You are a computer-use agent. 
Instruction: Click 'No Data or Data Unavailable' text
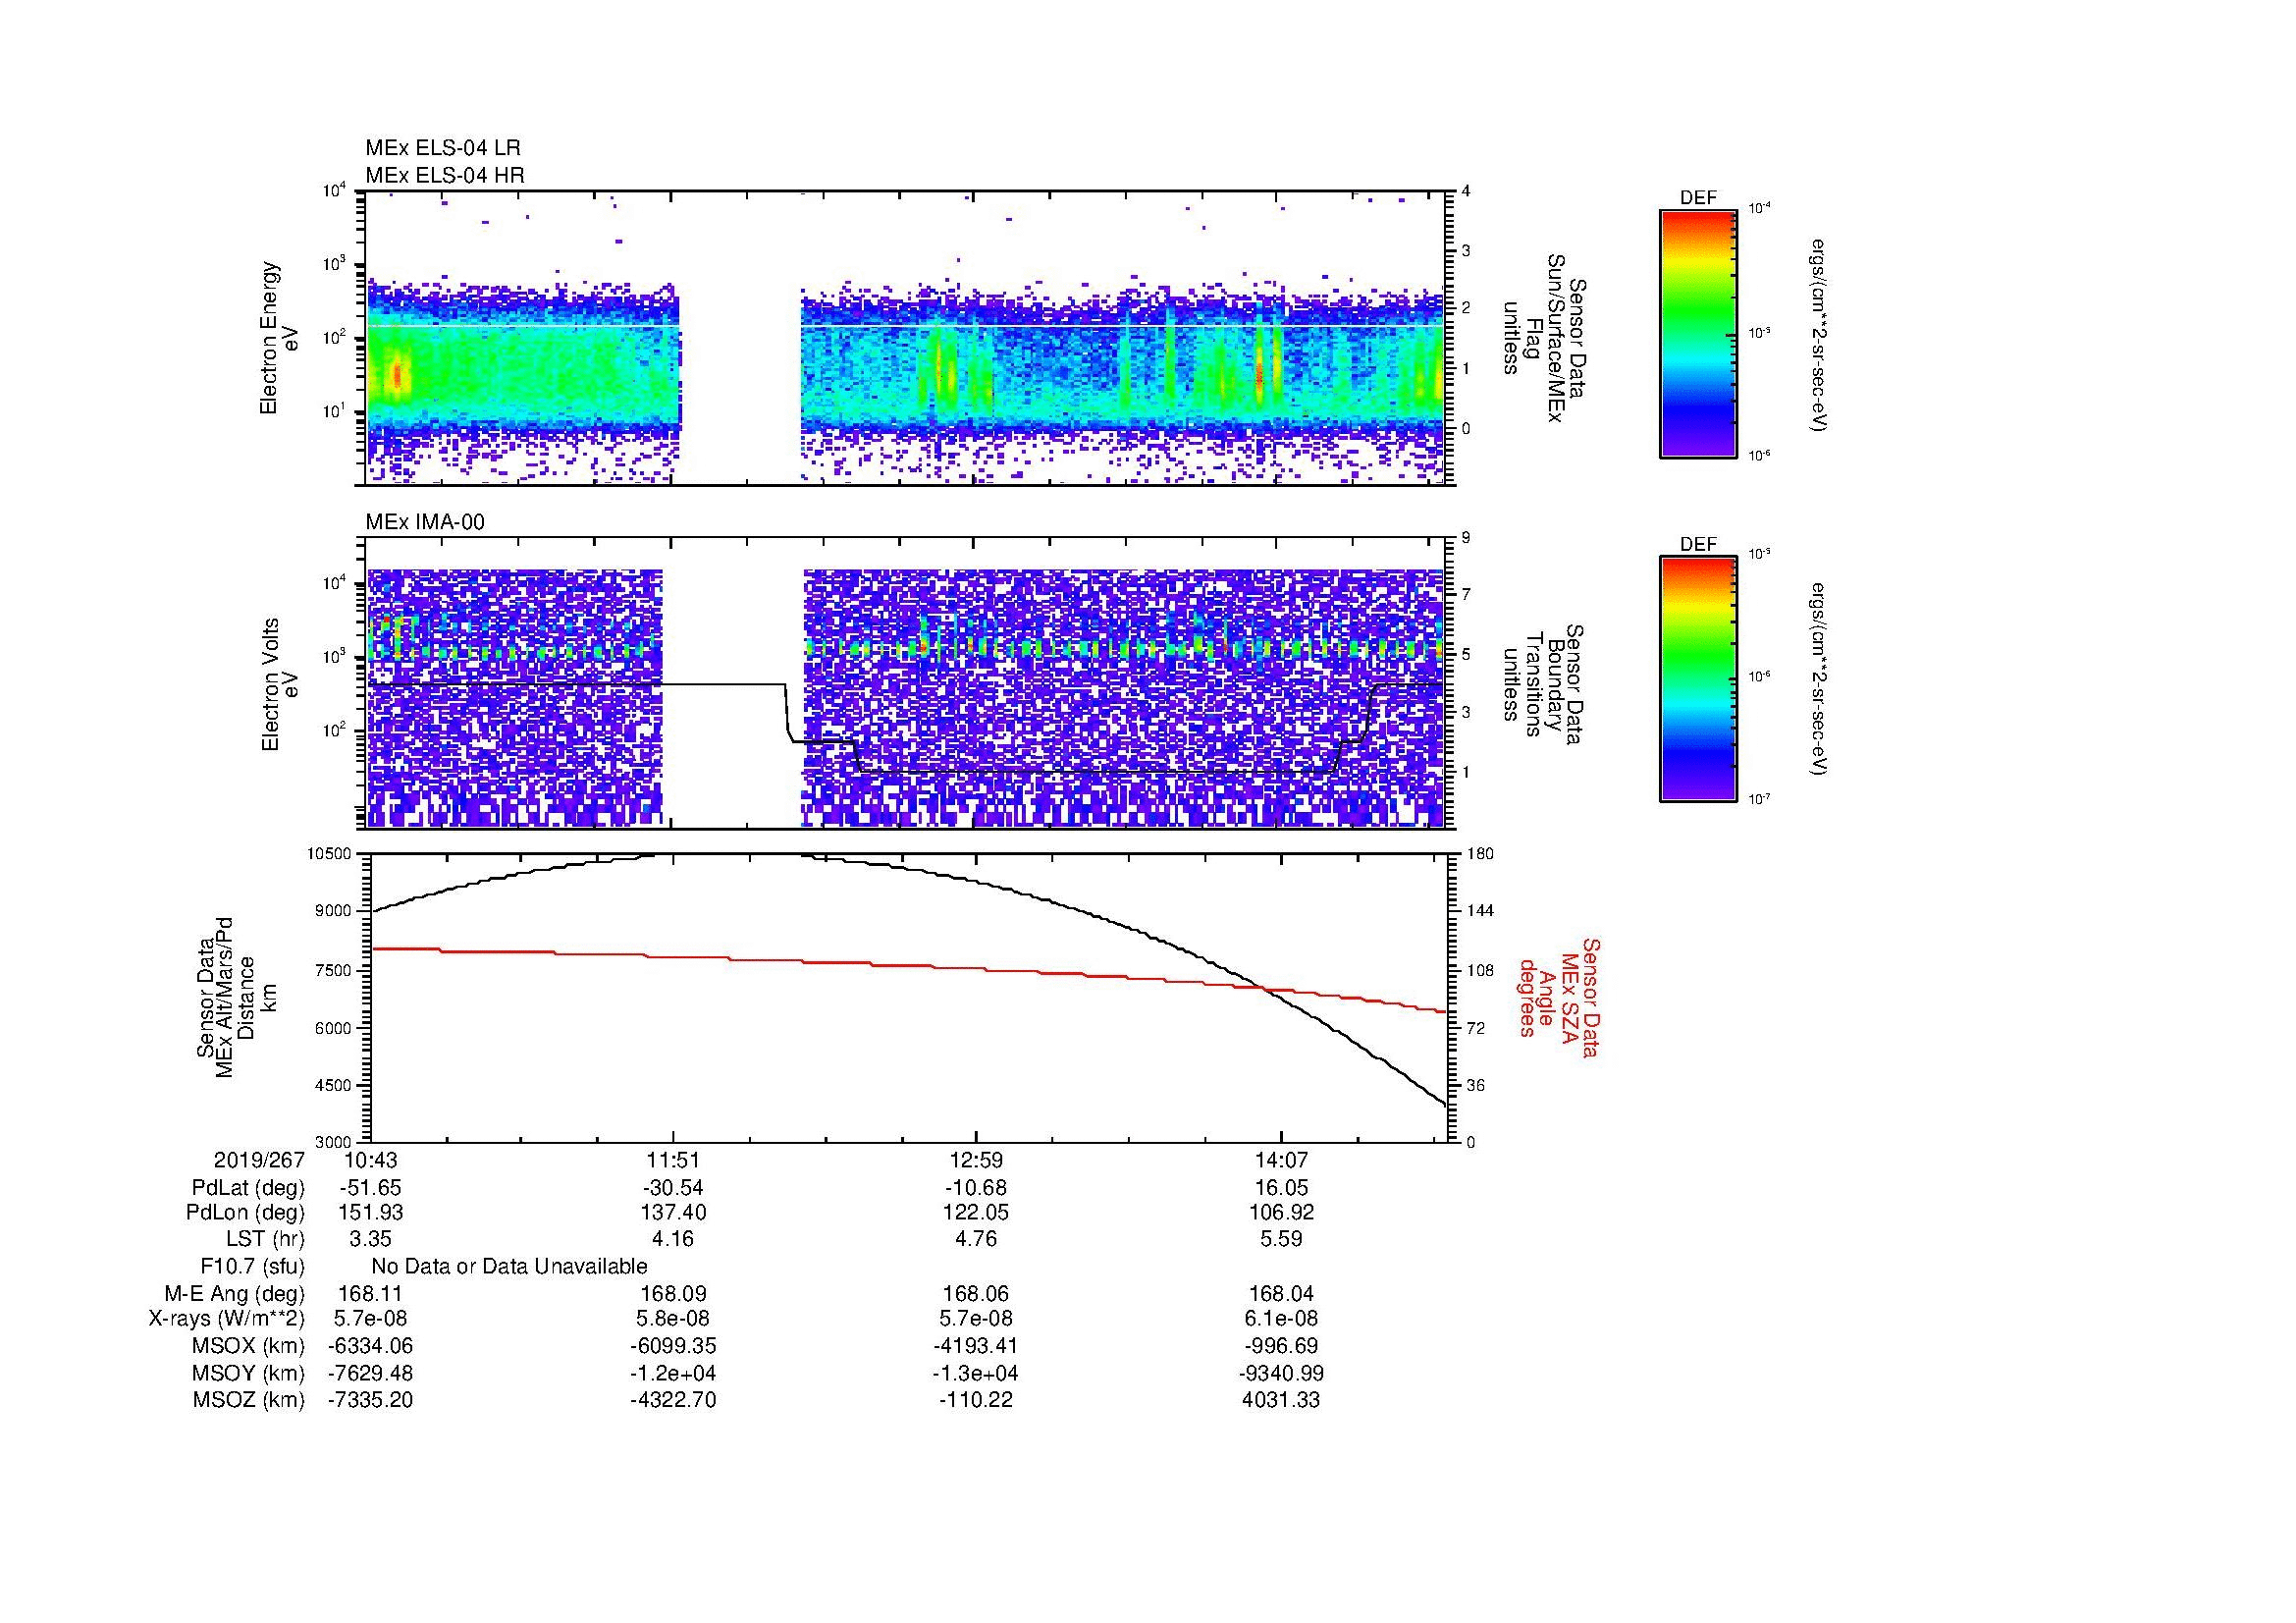coord(509,1266)
